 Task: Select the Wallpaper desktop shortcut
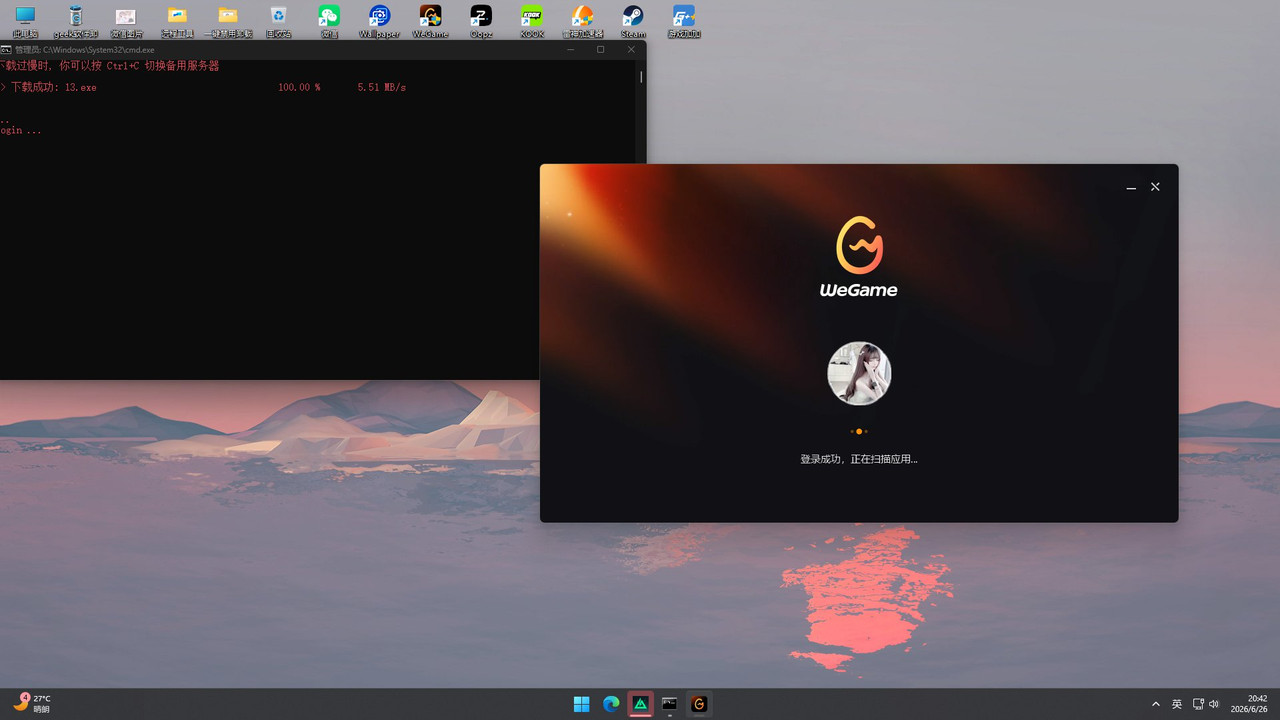pos(380,20)
